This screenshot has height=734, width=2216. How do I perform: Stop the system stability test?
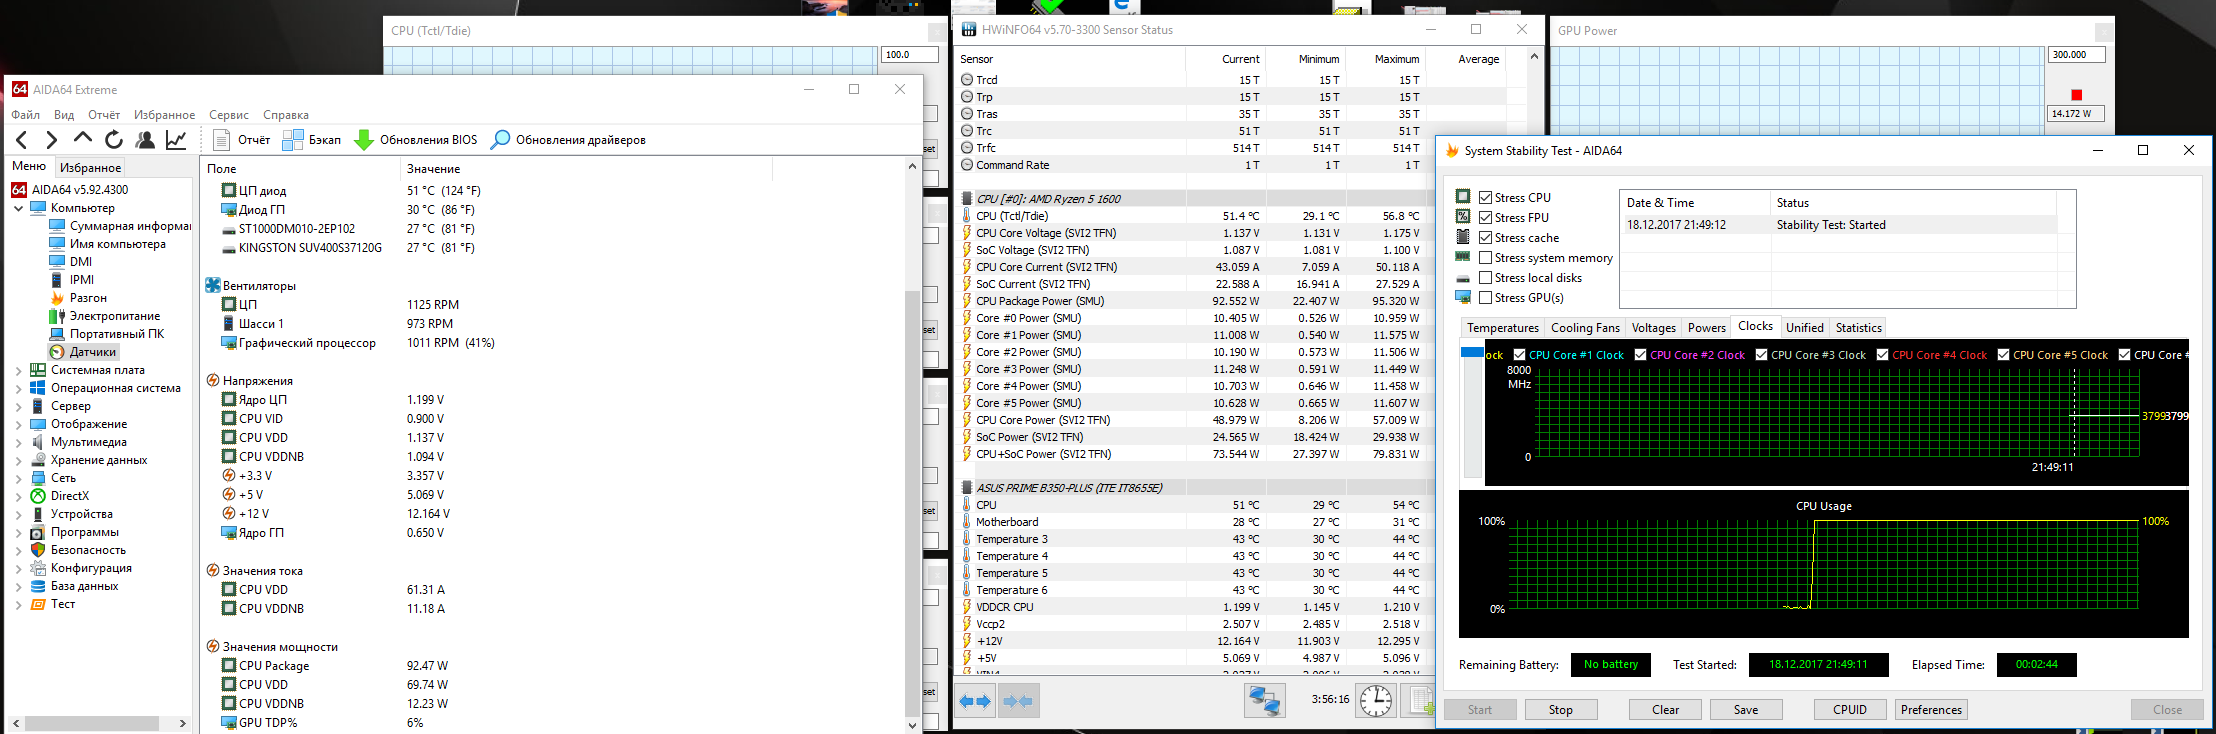click(1561, 710)
